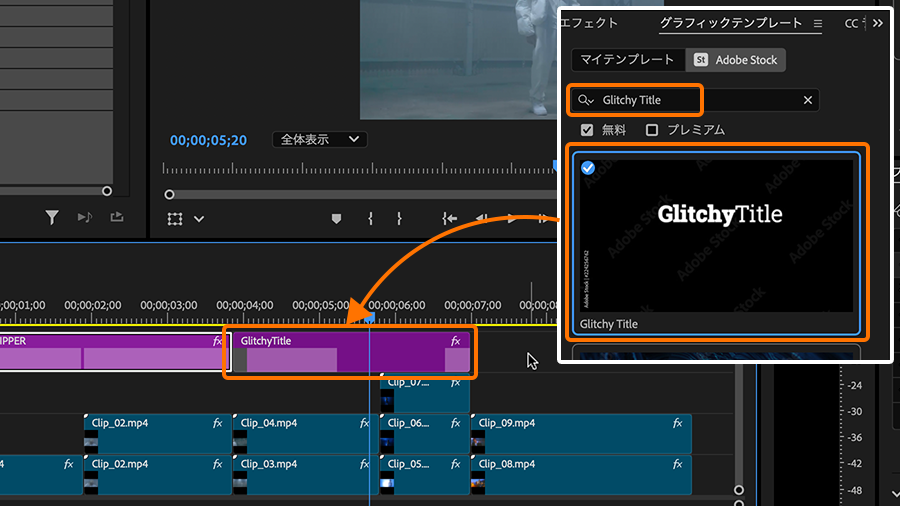Step back one frame button
This screenshot has height=506, width=900.
pos(482,218)
